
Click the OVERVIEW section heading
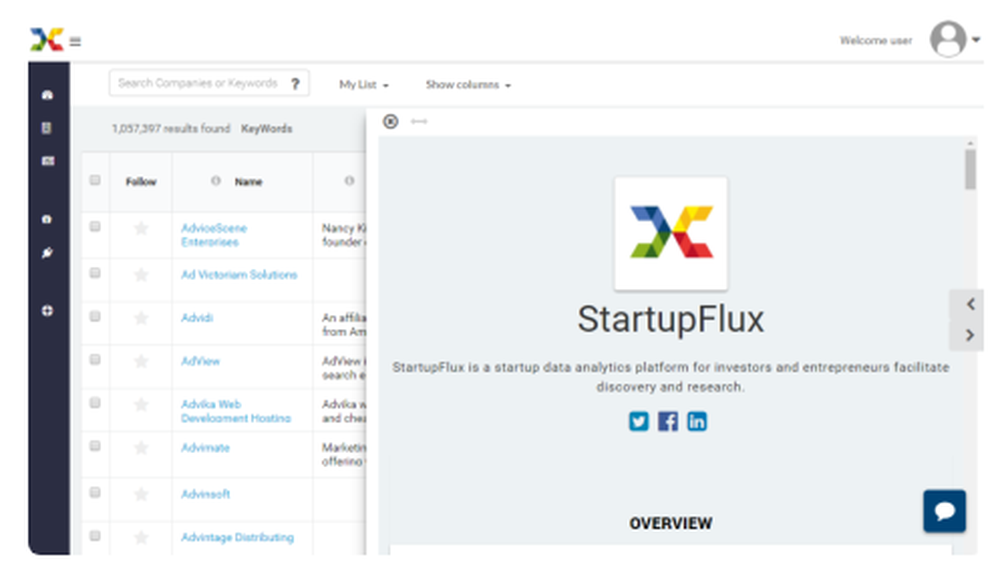pos(670,523)
